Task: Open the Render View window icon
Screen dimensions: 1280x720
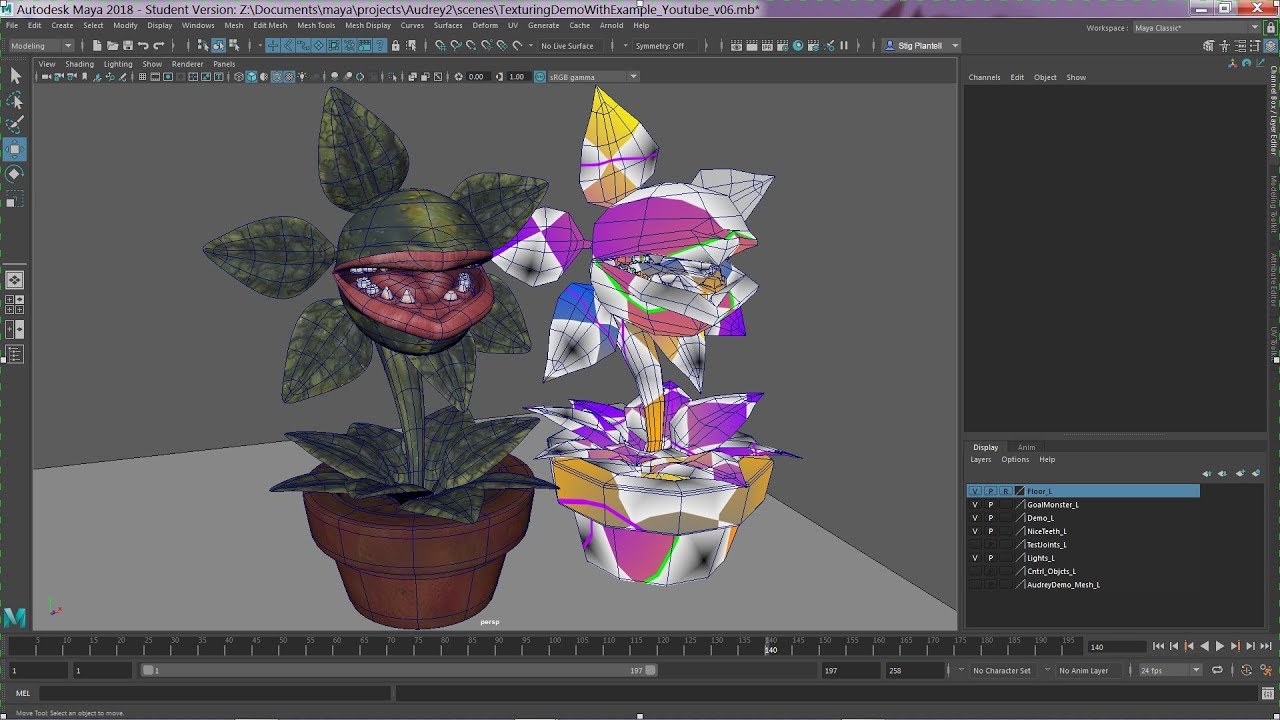Action: pos(737,45)
